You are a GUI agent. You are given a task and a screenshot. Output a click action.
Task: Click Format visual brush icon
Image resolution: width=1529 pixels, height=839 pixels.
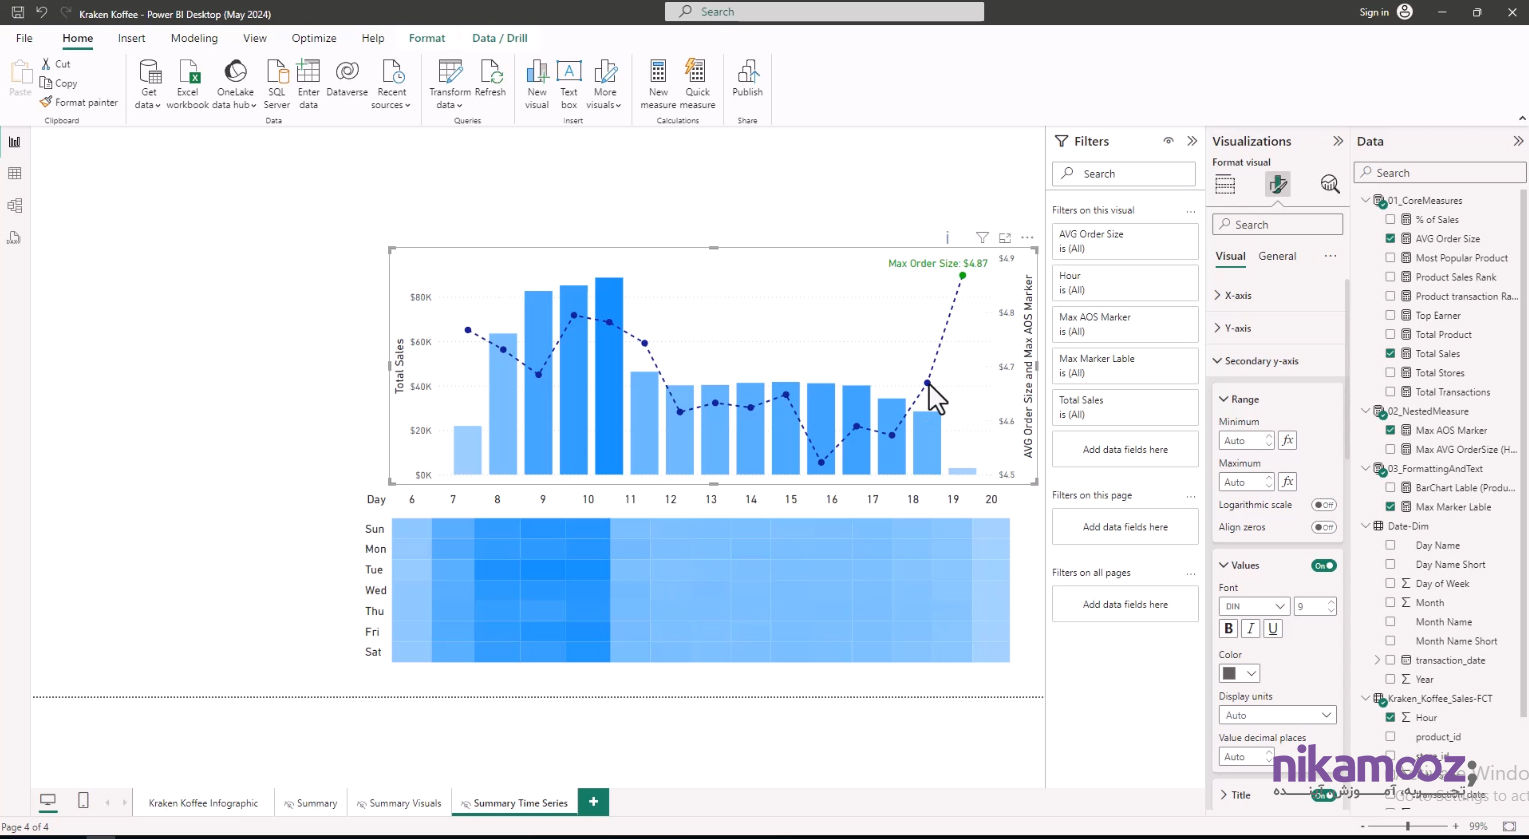tap(1277, 184)
